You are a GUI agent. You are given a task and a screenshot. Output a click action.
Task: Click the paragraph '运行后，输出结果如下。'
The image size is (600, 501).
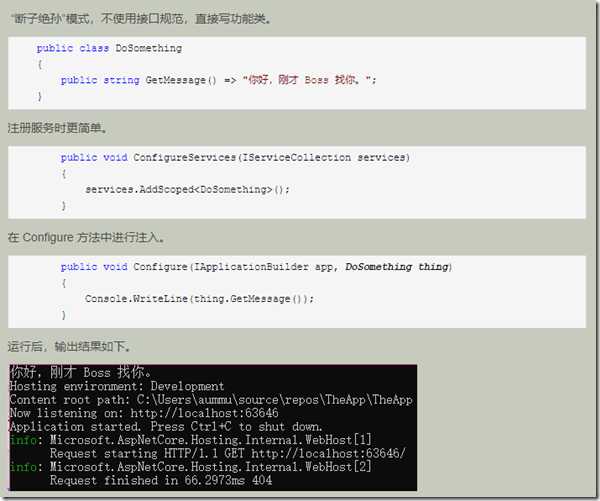tap(69, 347)
